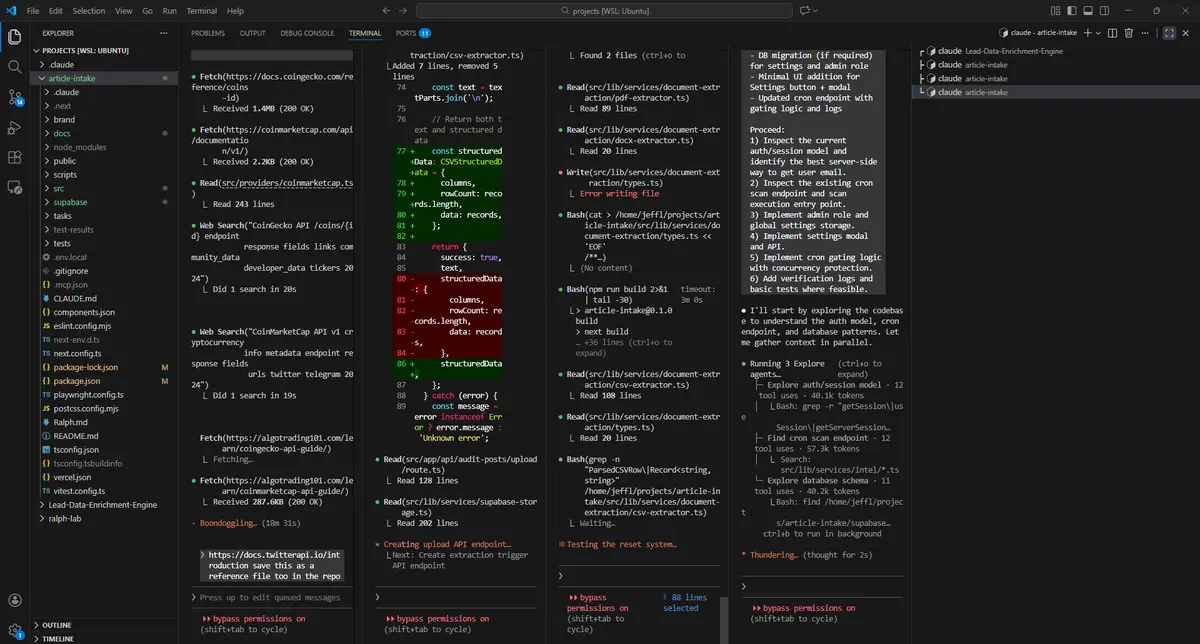This screenshot has height=644, width=1200.
Task: Open Source Control view with 14 badge
Action: coord(15,97)
